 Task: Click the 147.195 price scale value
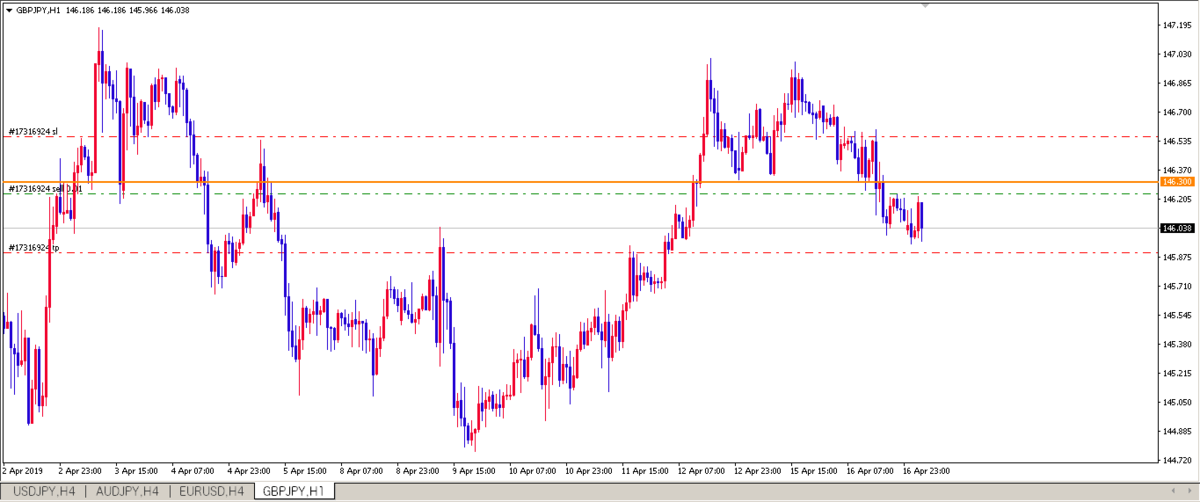coord(1176,26)
